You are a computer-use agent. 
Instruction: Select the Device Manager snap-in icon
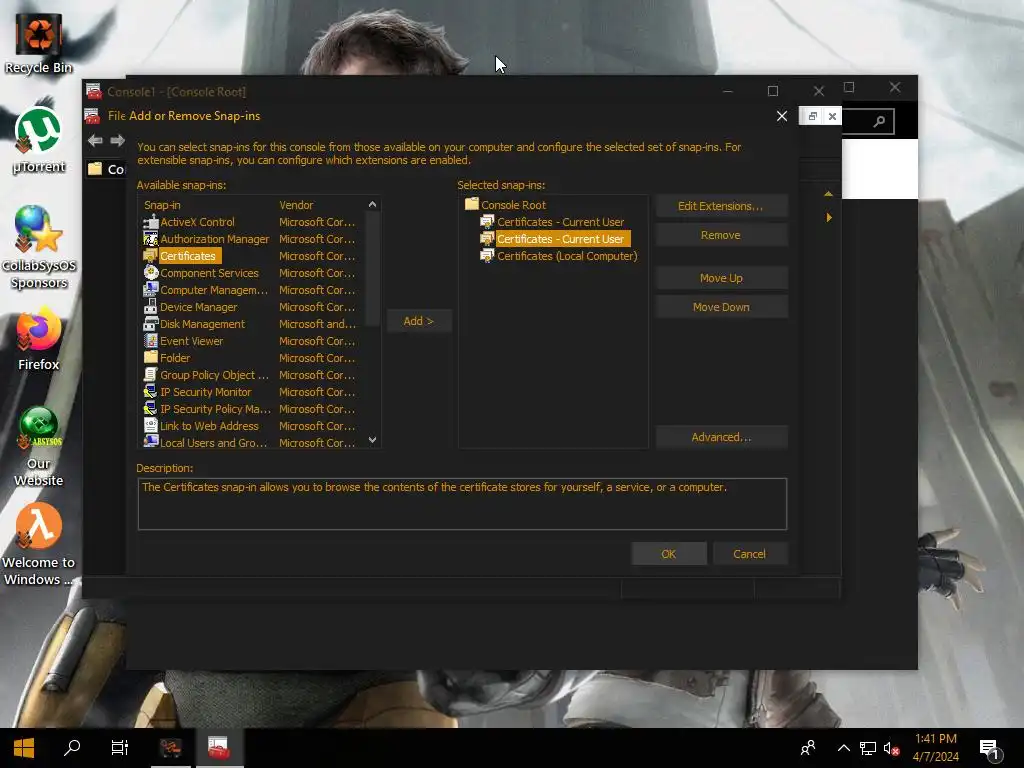151,307
